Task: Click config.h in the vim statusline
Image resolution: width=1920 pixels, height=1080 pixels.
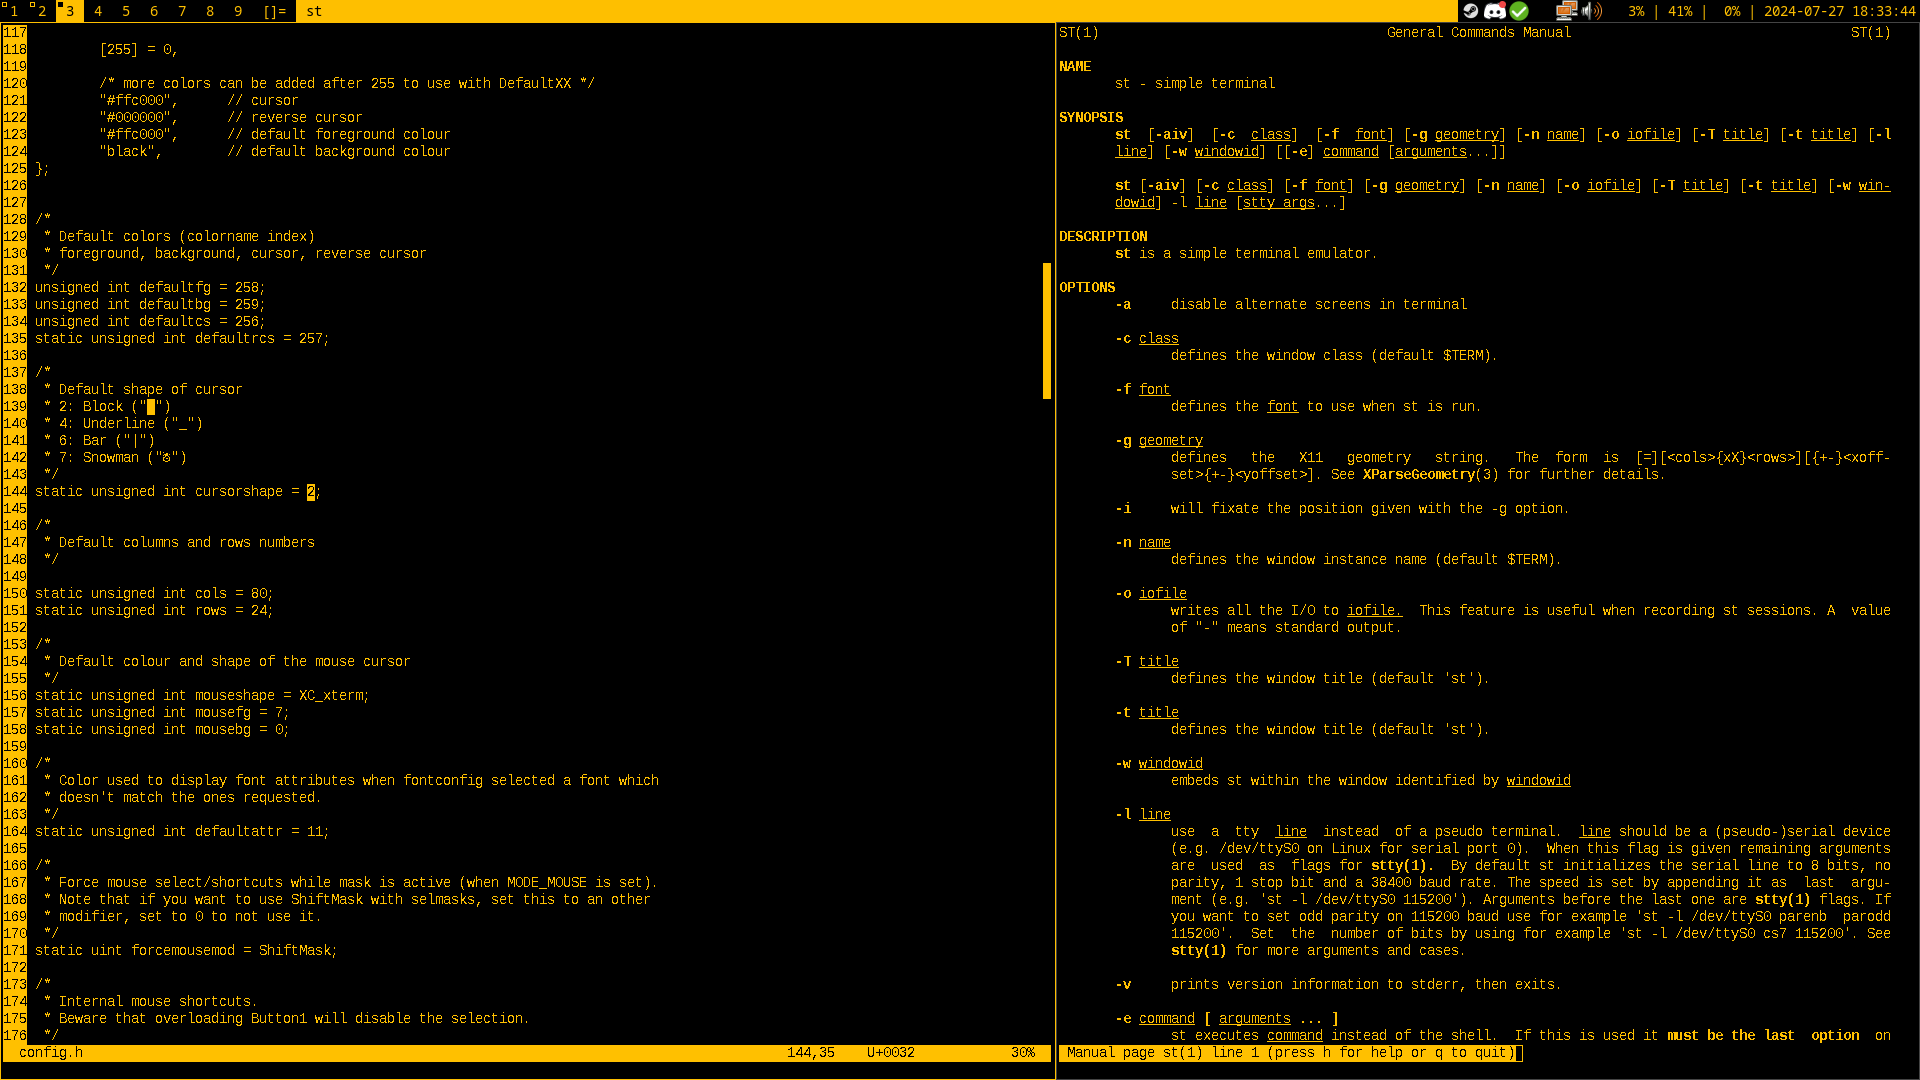Action: pos(50,1052)
